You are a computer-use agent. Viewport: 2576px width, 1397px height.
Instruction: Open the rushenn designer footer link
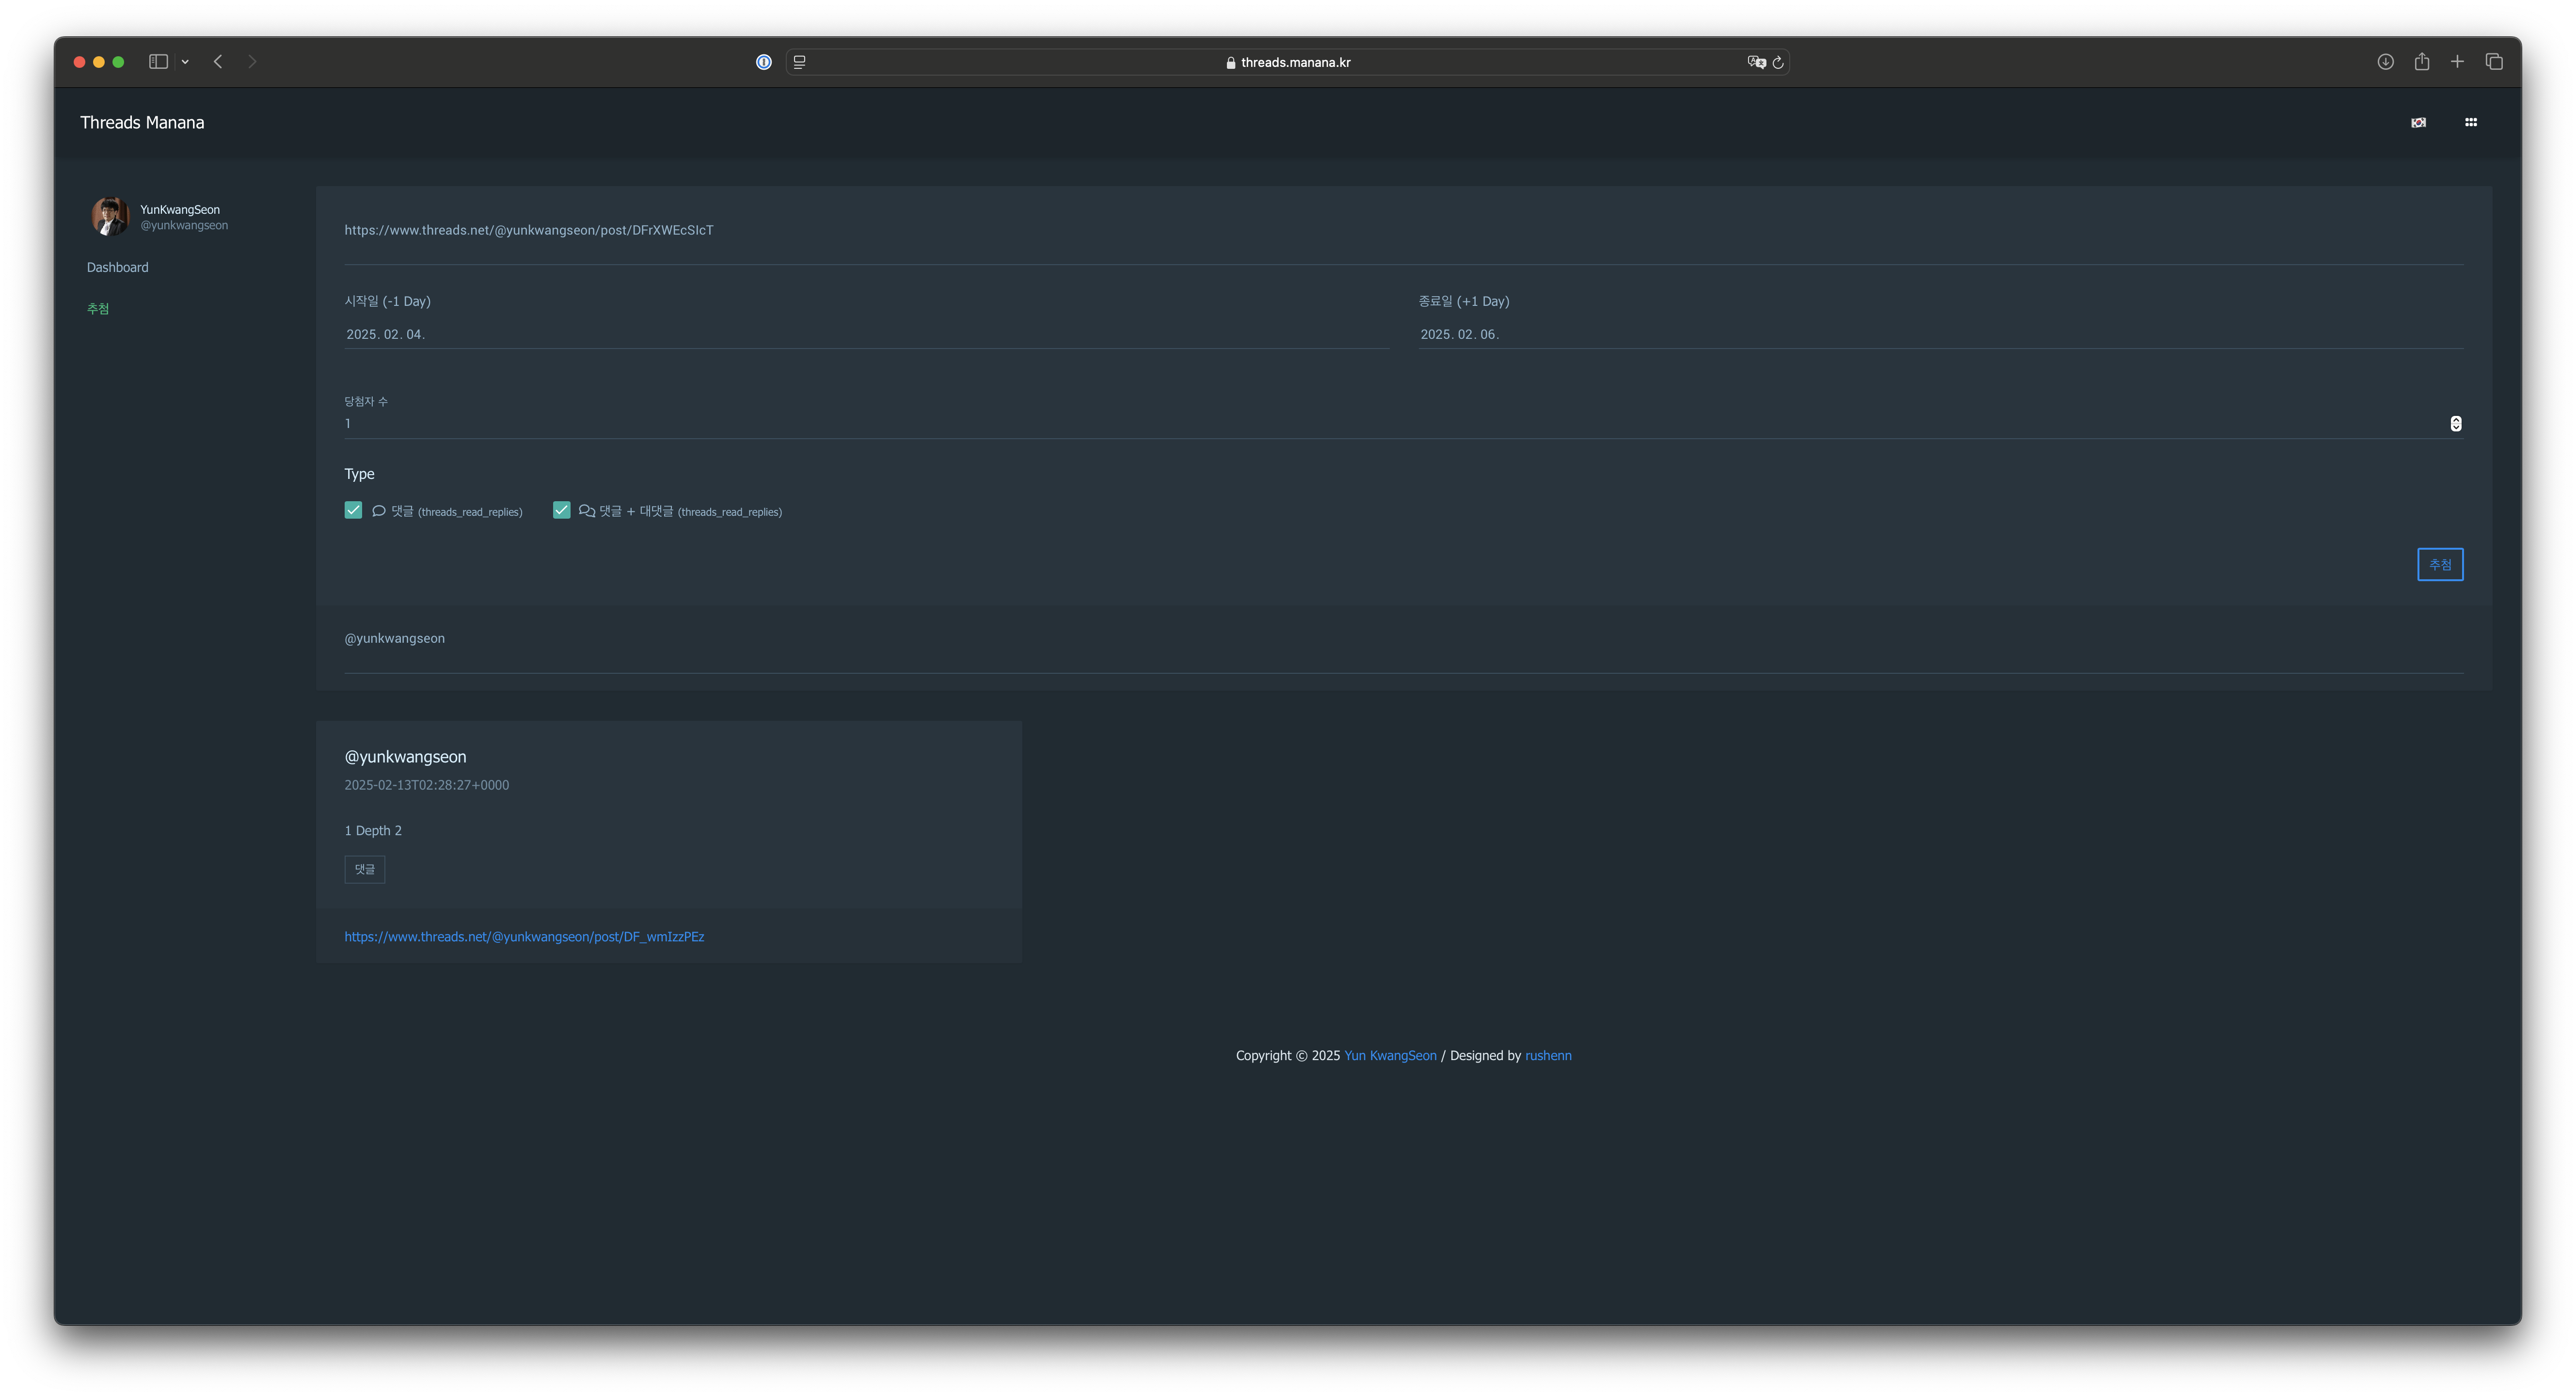(1548, 1056)
